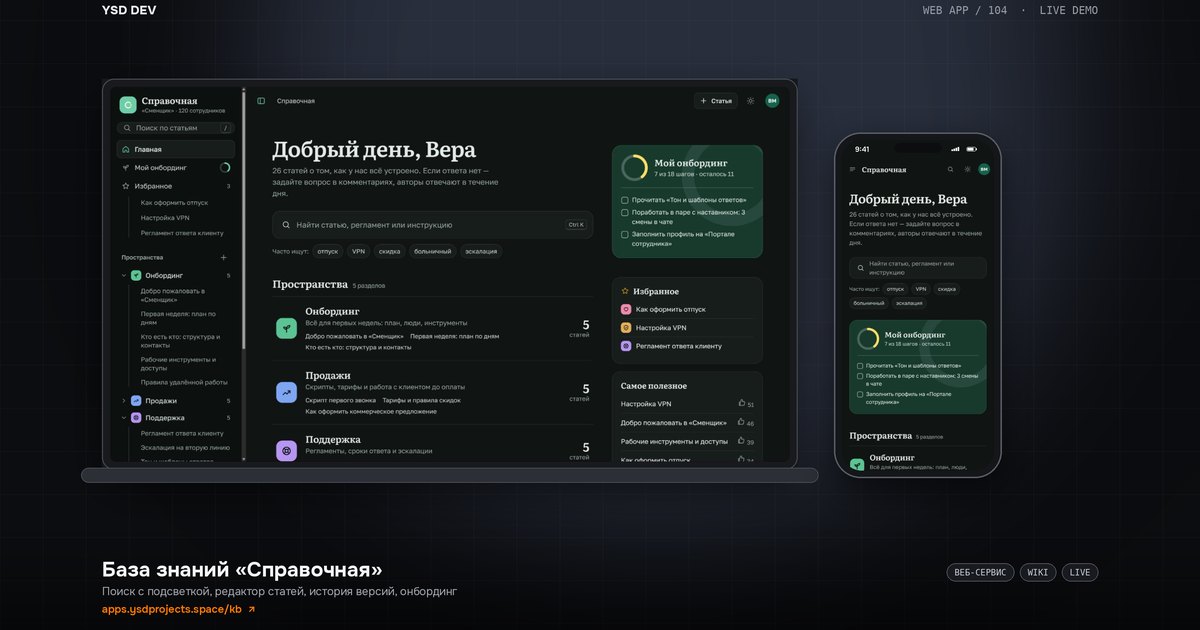1200x630 pixels.
Task: Click the star icon next to Избранное in the sidebar
Action: (126, 186)
